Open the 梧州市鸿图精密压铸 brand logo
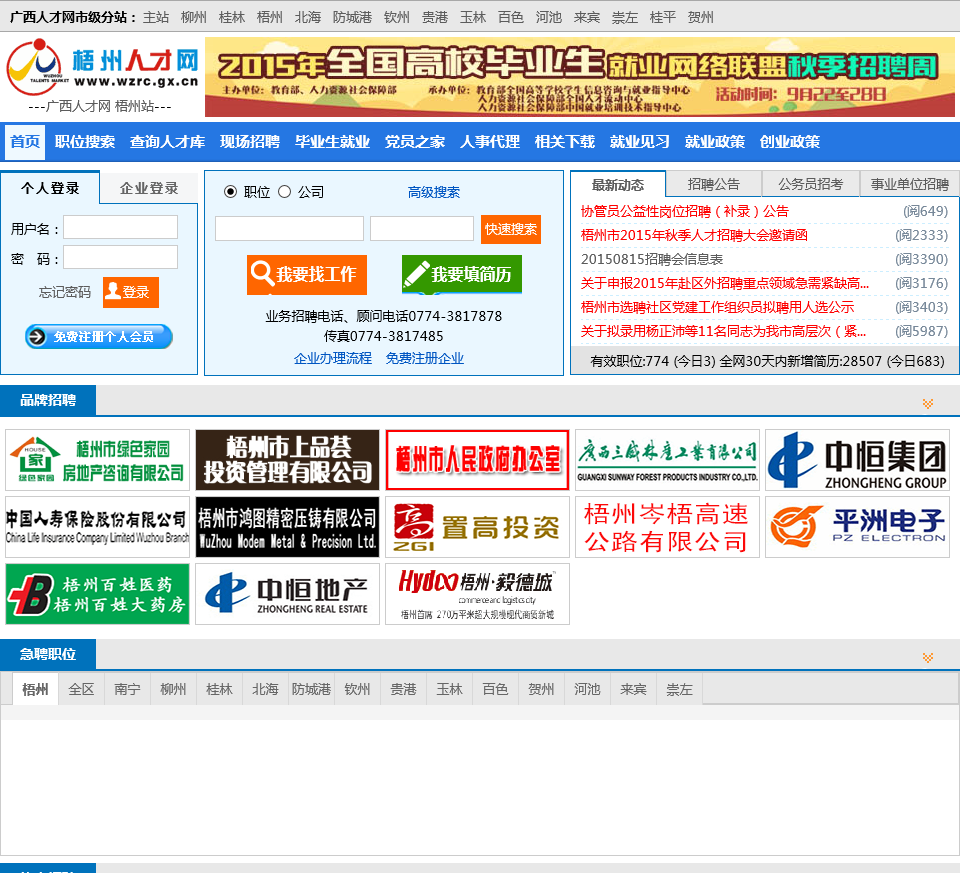The width and height of the screenshot is (960, 873). coord(287,527)
